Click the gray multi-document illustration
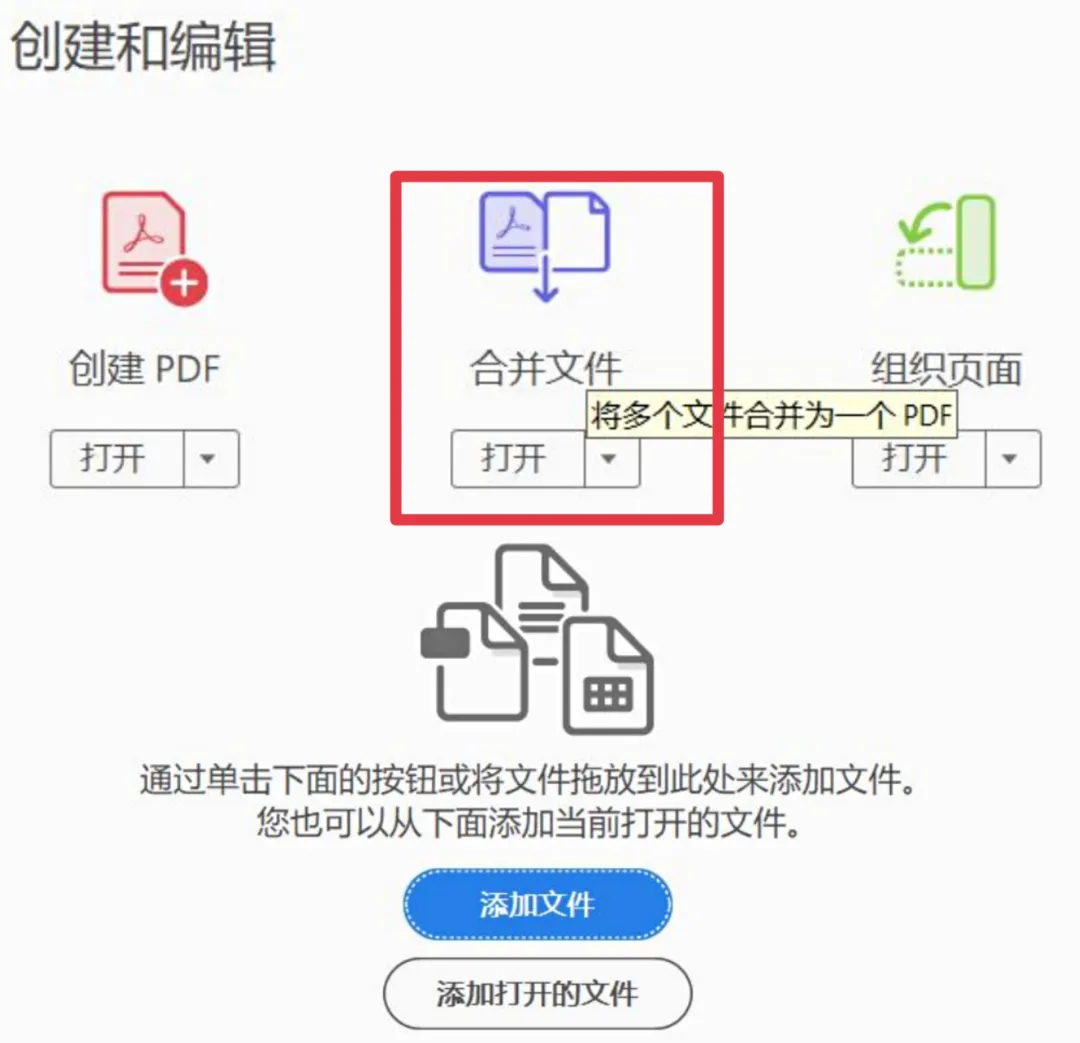The image size is (1080, 1043). pyautogui.click(x=537, y=640)
